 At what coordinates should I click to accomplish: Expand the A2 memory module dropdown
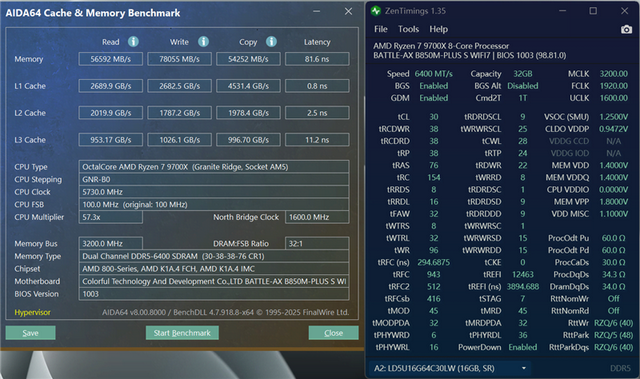pos(450,368)
